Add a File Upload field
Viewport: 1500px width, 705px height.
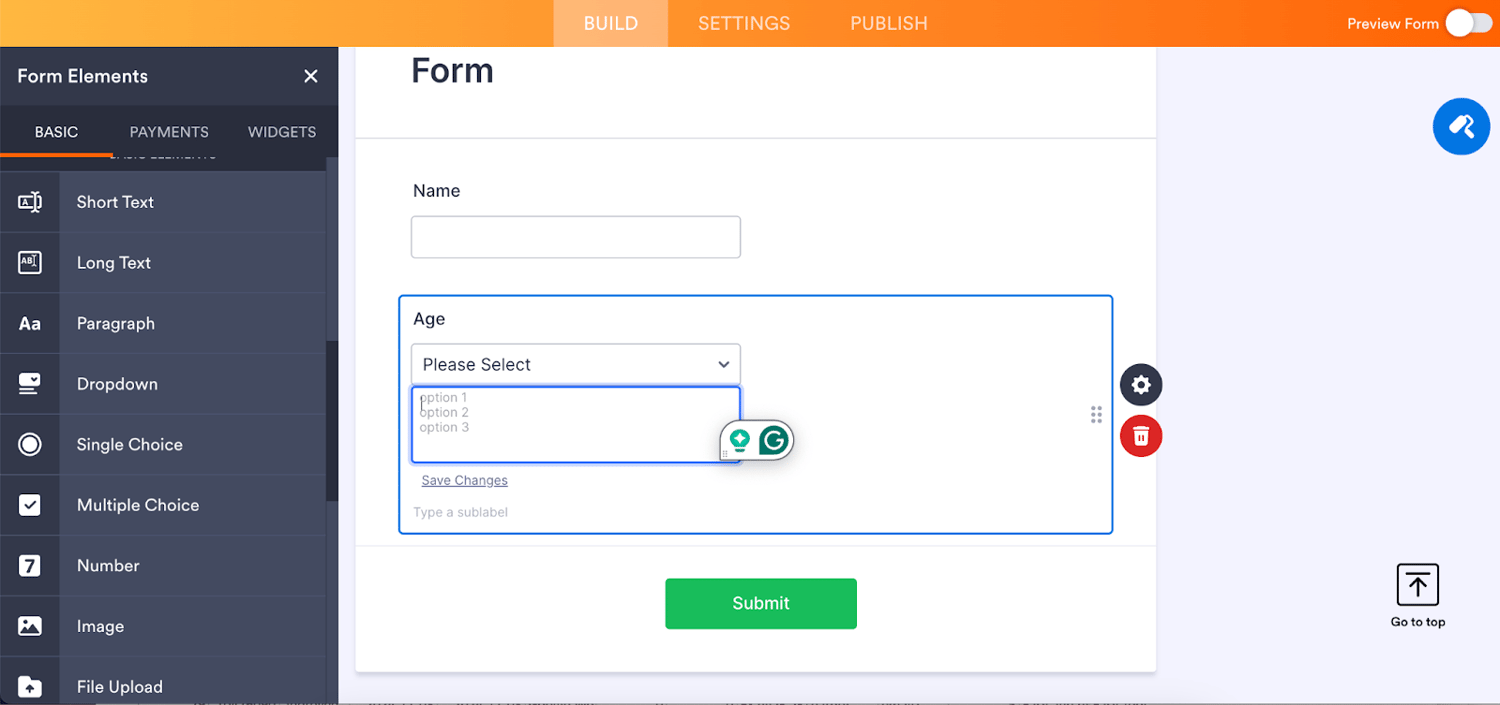[x=119, y=686]
